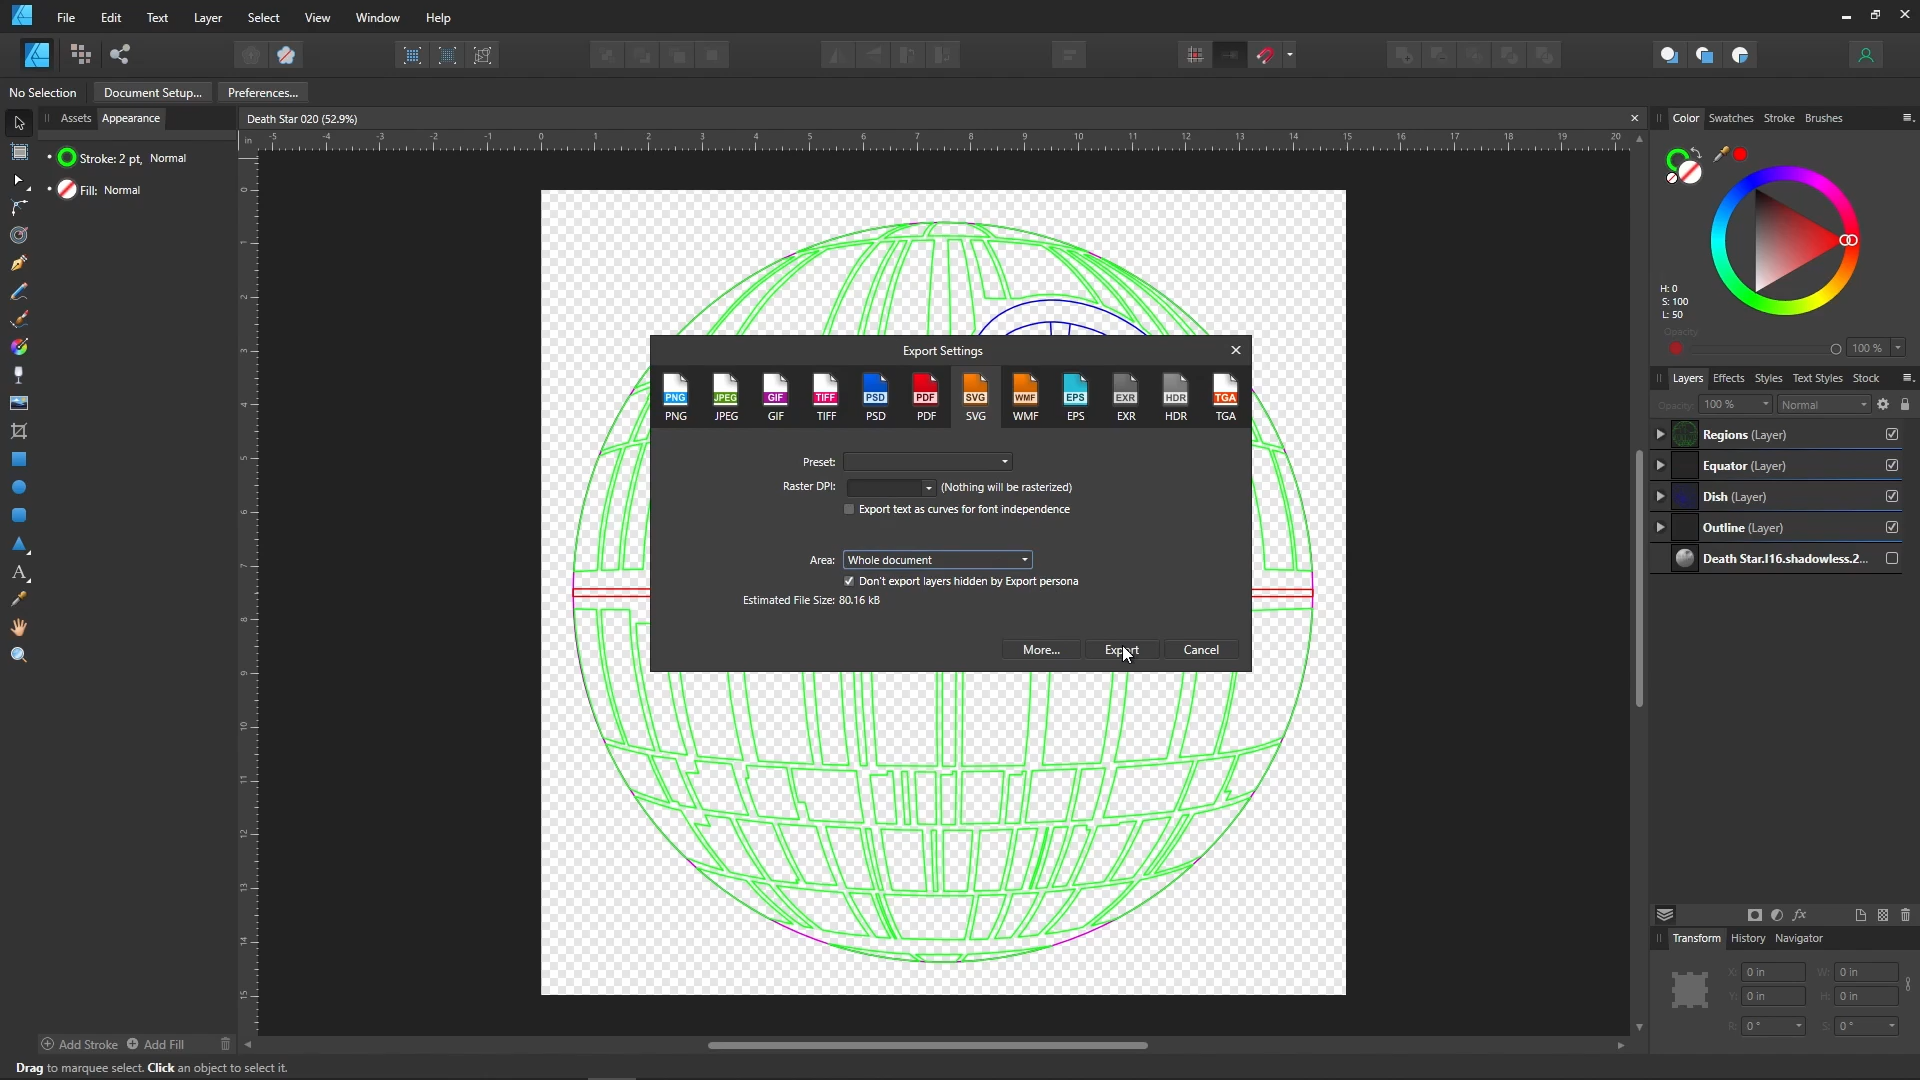Select the Artistic Text tool
The image size is (1920, 1080).
tap(19, 572)
